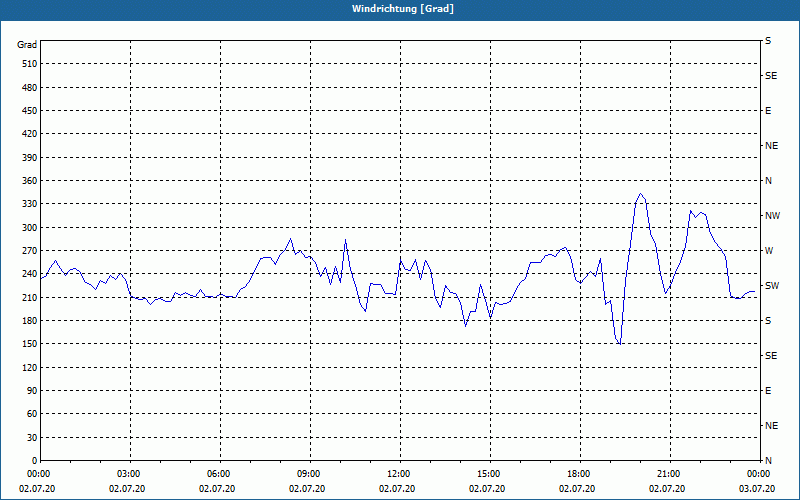Click the NW compass label
The image size is (800, 500).
tap(772, 216)
